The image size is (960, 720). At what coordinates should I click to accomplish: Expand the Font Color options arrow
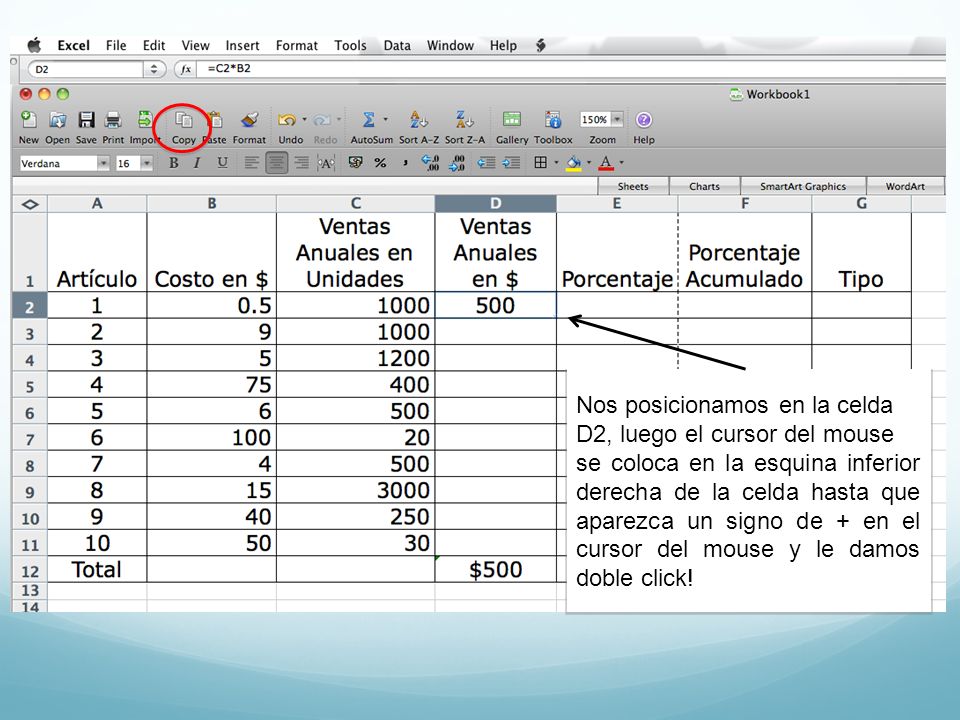pos(621,163)
